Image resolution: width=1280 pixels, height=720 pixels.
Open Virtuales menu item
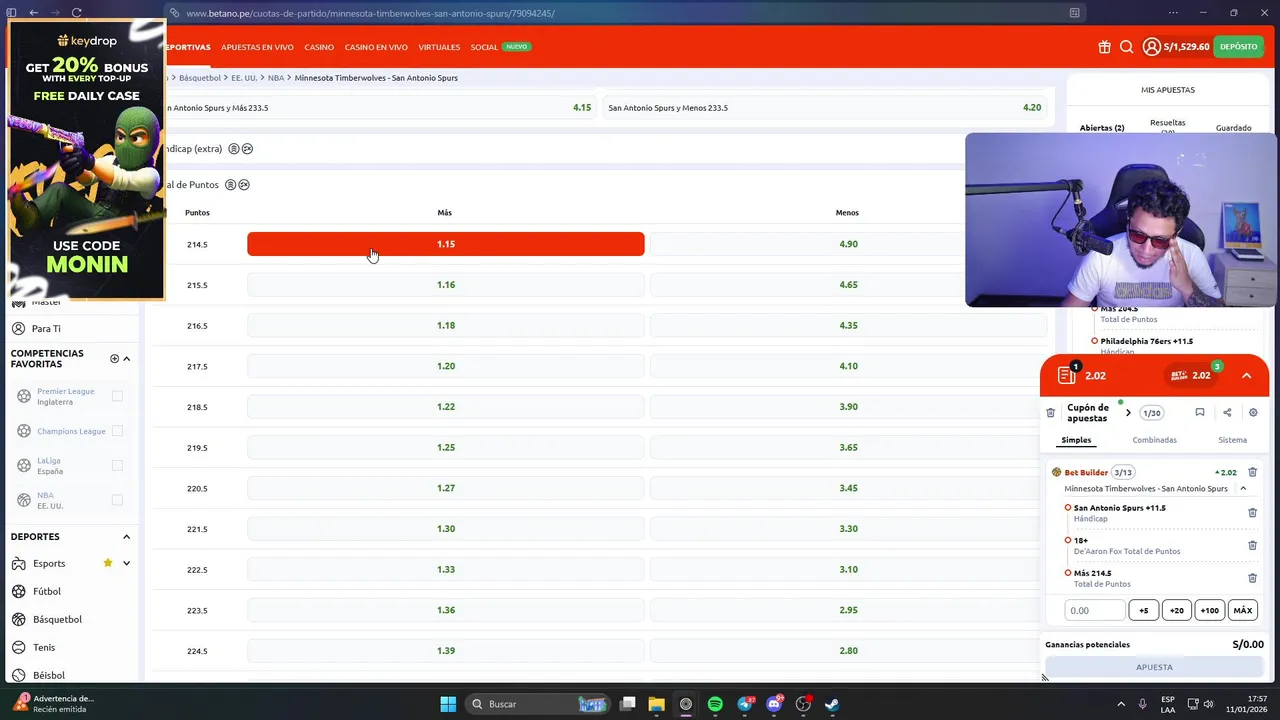(x=439, y=47)
